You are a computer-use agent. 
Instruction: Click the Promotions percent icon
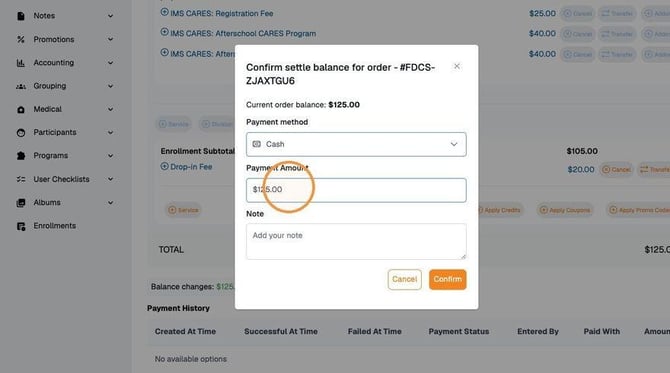(21, 39)
